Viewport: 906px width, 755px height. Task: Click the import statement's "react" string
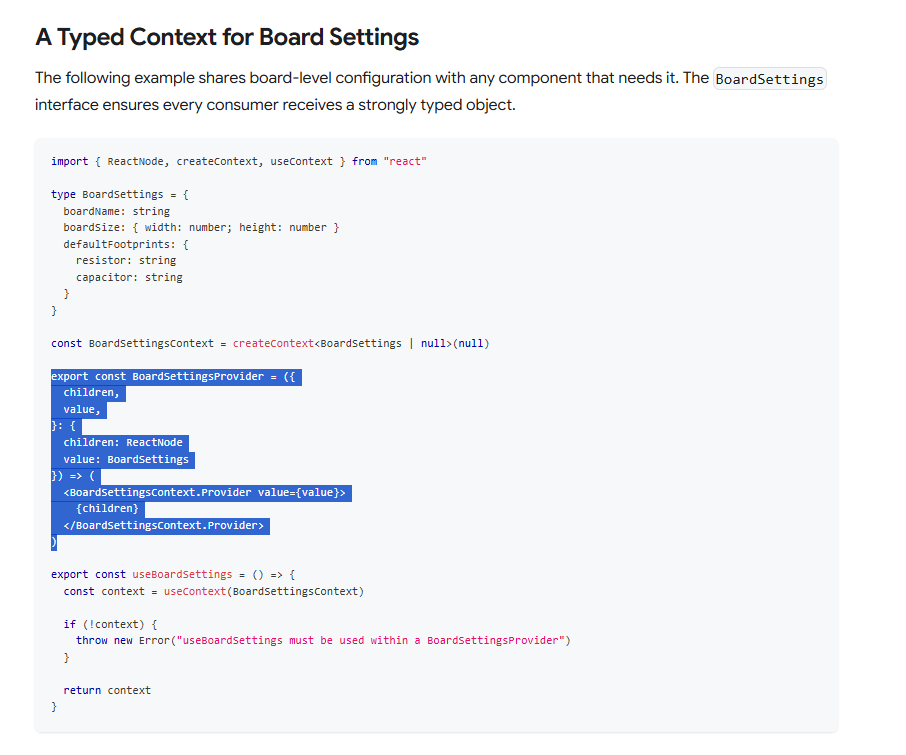[x=404, y=161]
